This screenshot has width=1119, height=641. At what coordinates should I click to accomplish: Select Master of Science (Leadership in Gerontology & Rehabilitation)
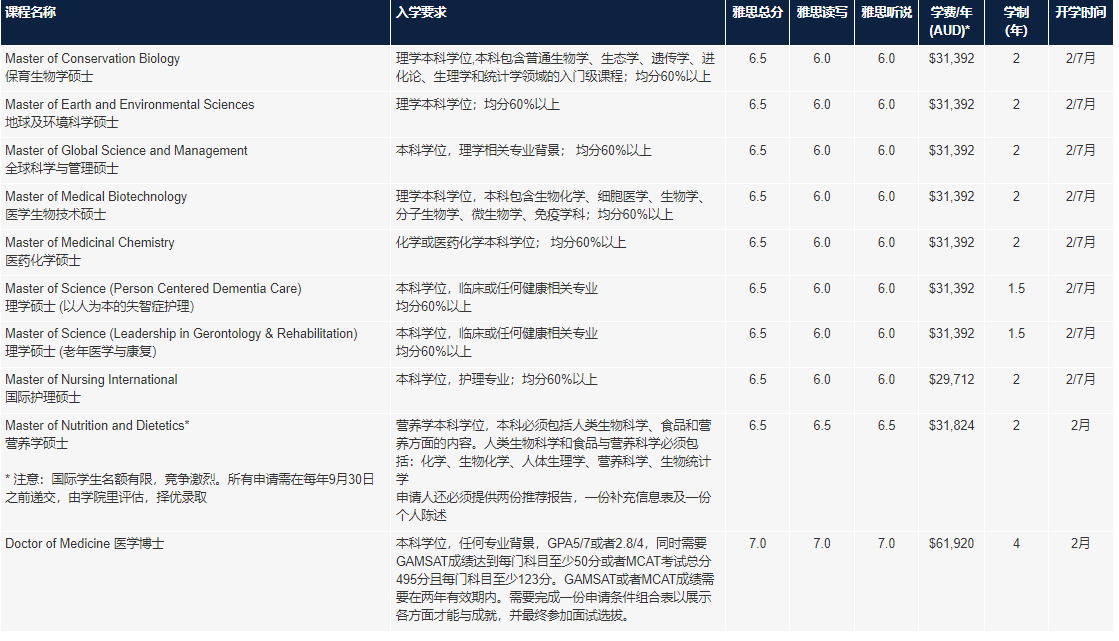point(181,333)
